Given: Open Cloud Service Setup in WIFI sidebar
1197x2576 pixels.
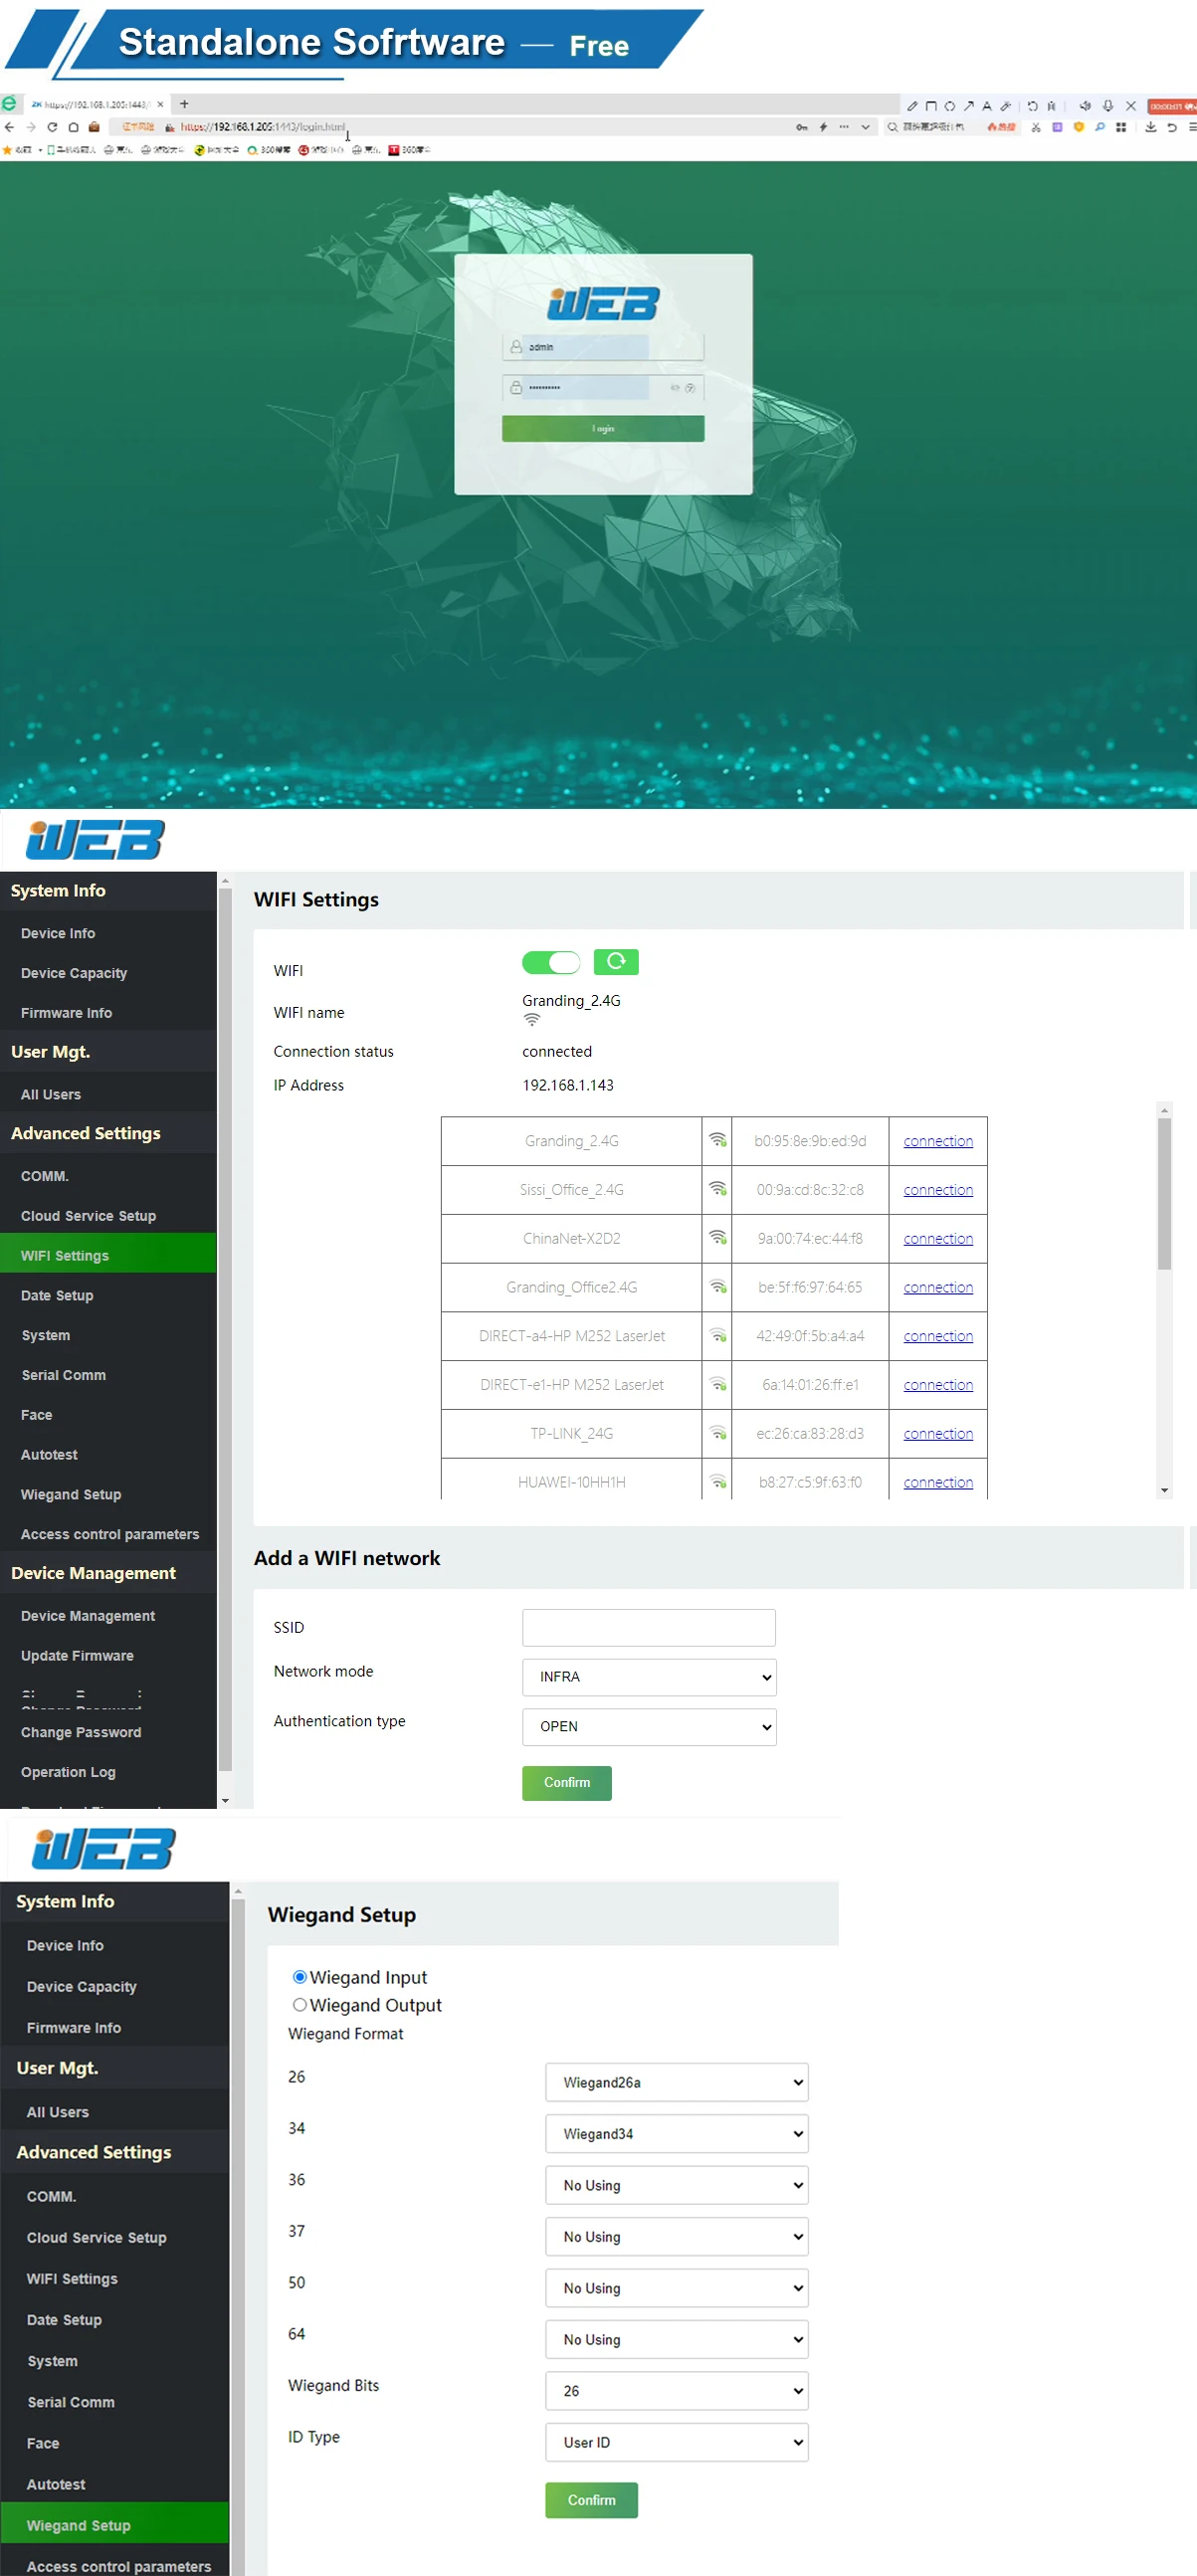Looking at the screenshot, I should [x=88, y=1216].
